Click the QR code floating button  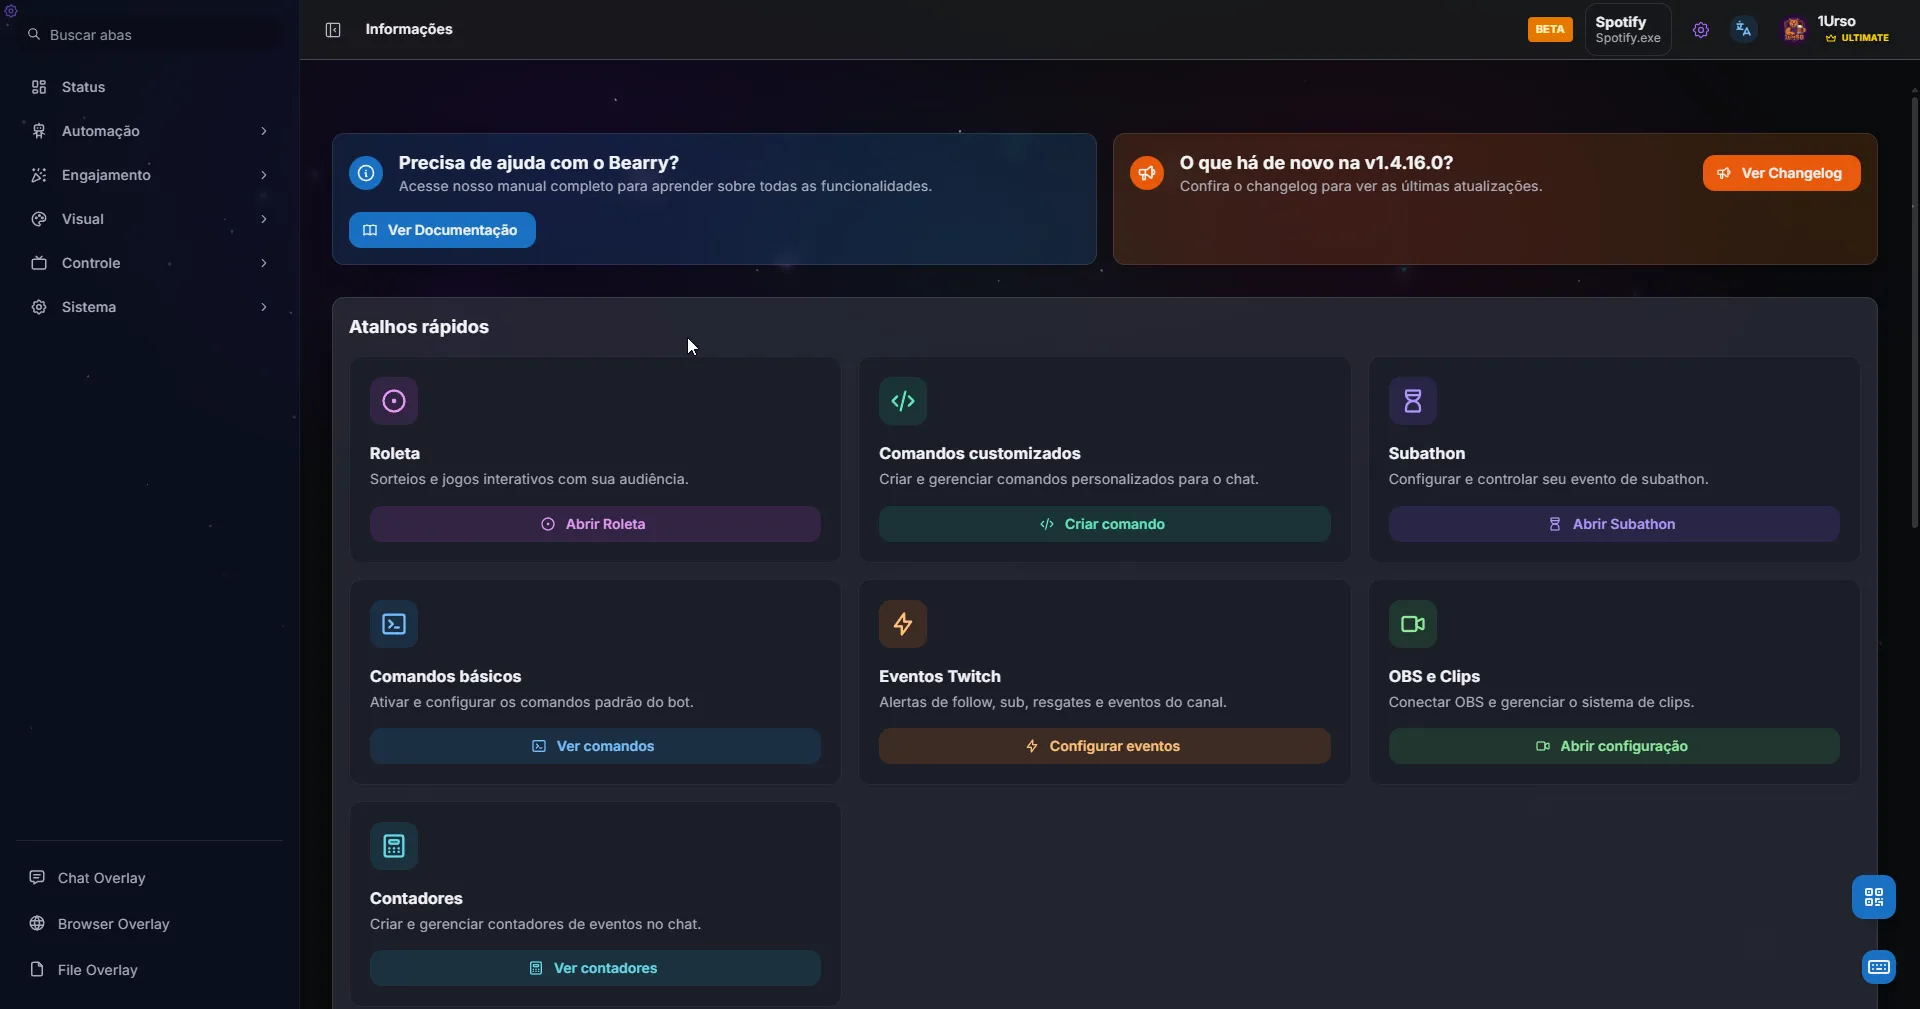click(x=1873, y=897)
